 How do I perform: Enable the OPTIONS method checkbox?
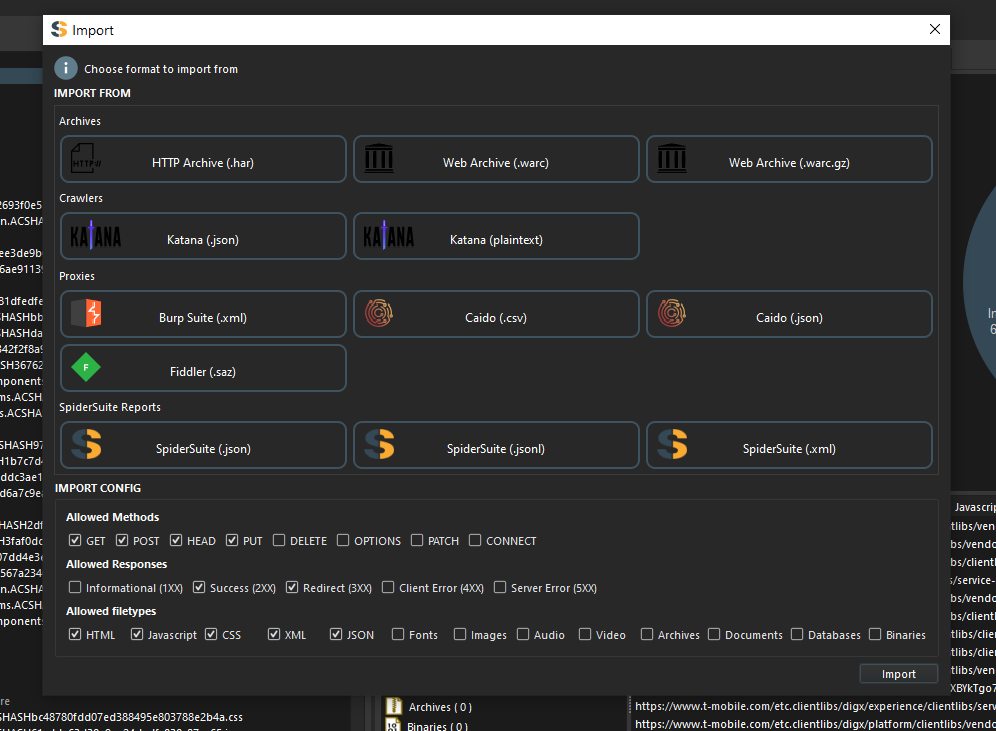tap(343, 540)
